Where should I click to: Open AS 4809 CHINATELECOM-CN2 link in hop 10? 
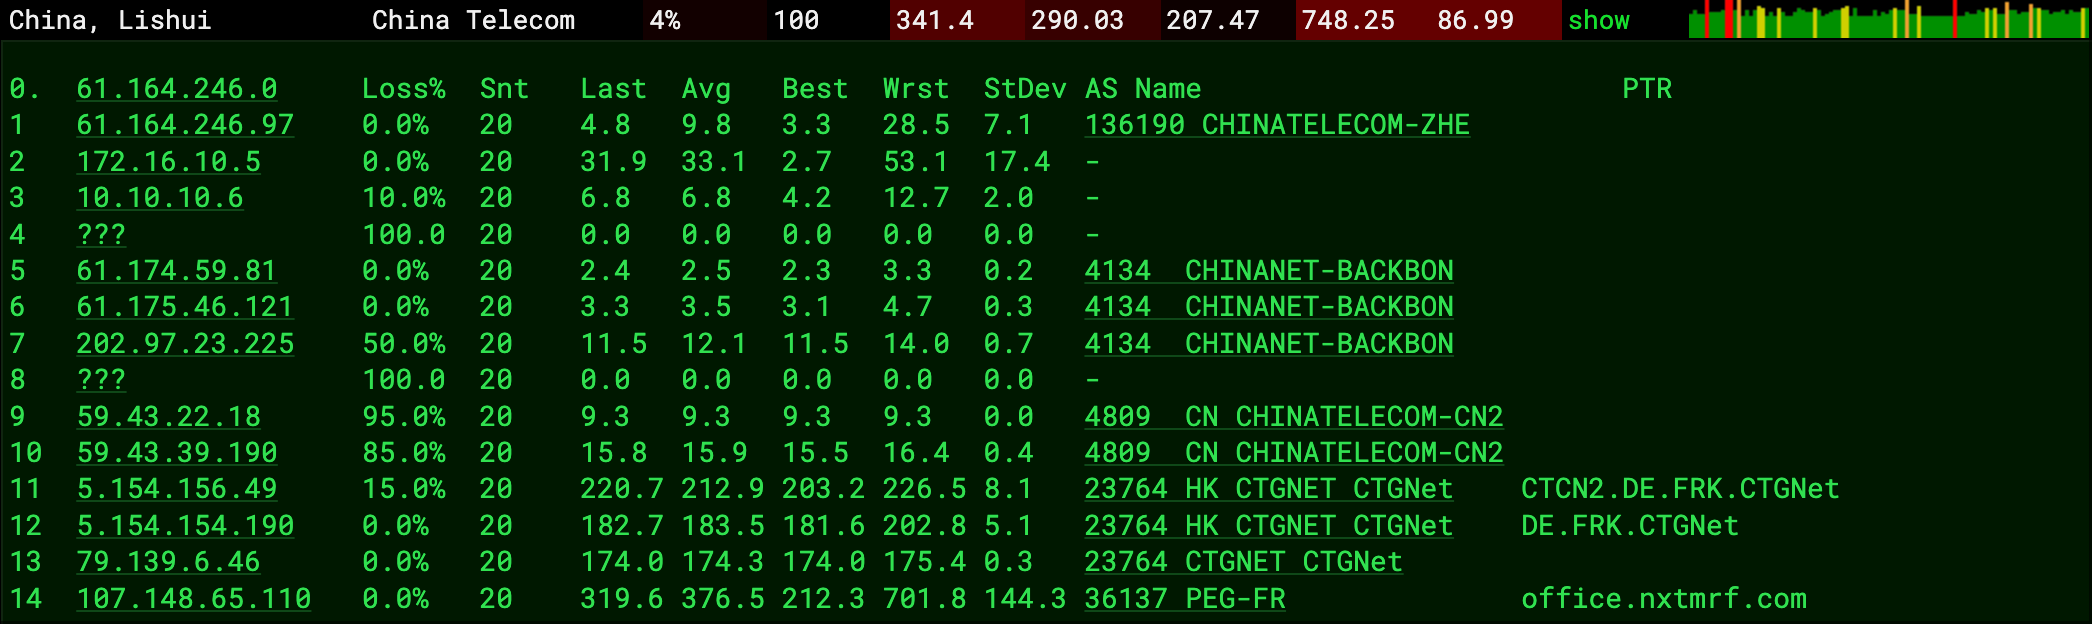[1294, 453]
